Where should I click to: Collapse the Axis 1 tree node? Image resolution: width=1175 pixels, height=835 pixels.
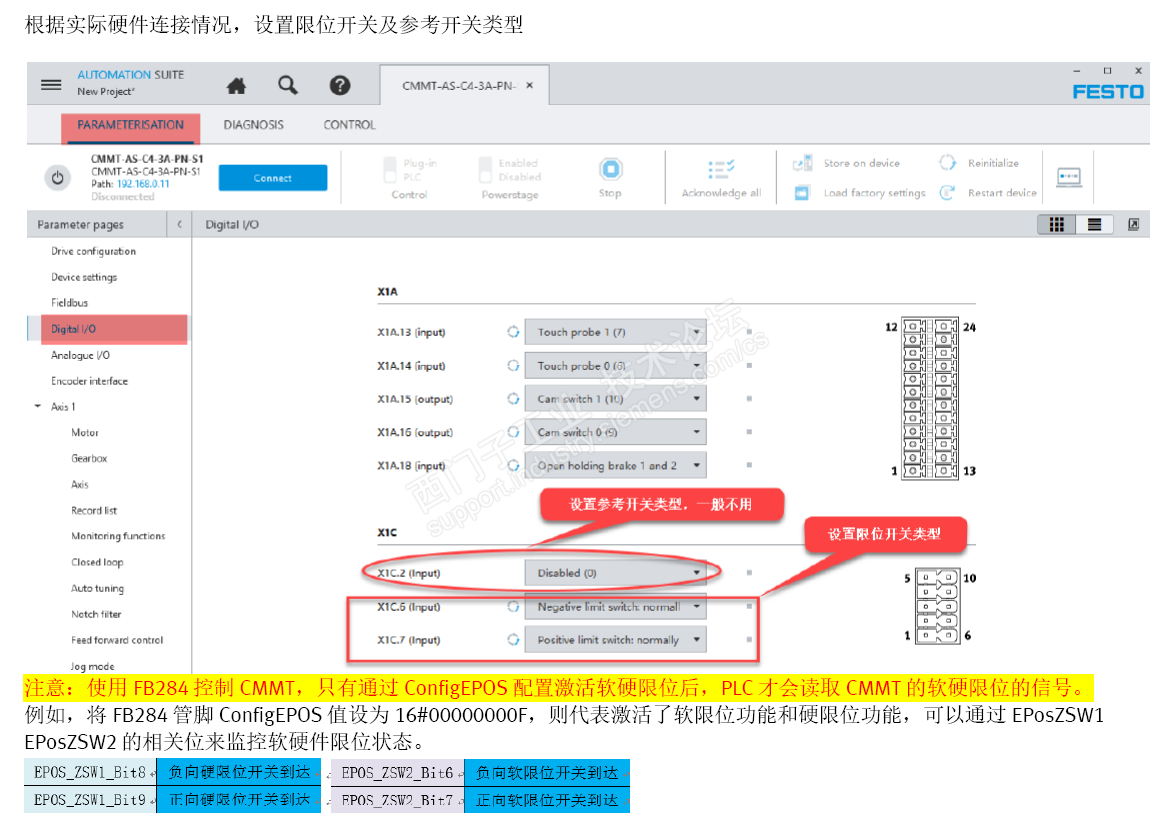[x=37, y=406]
